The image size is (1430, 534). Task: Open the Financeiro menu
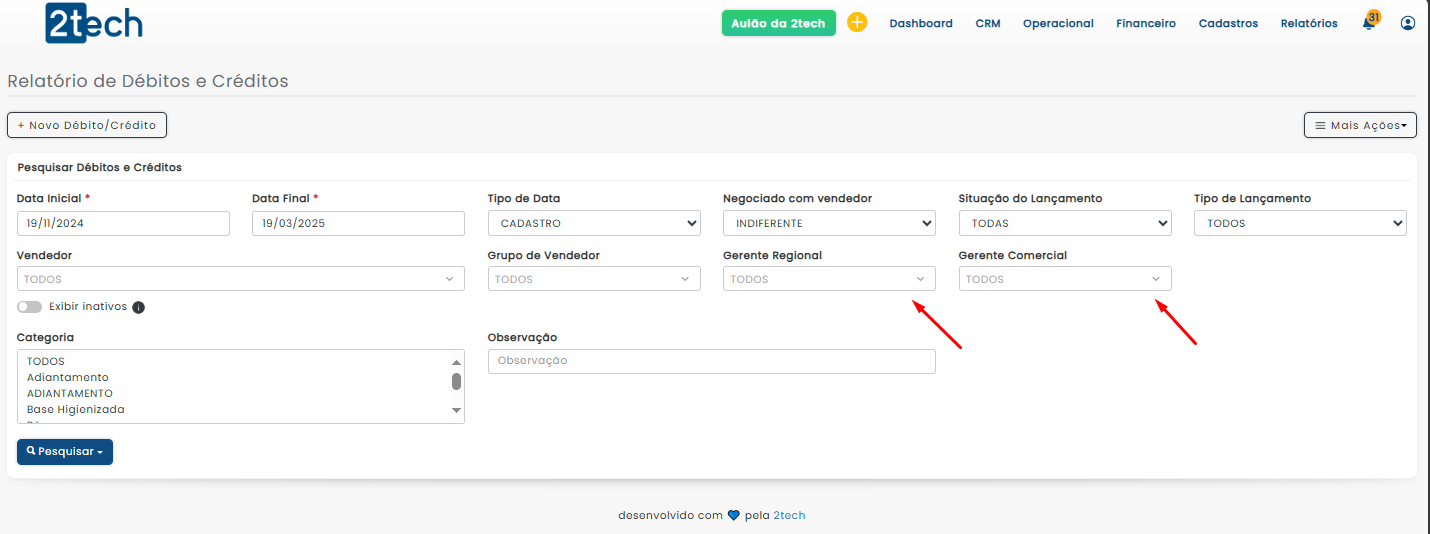pyautogui.click(x=1146, y=23)
